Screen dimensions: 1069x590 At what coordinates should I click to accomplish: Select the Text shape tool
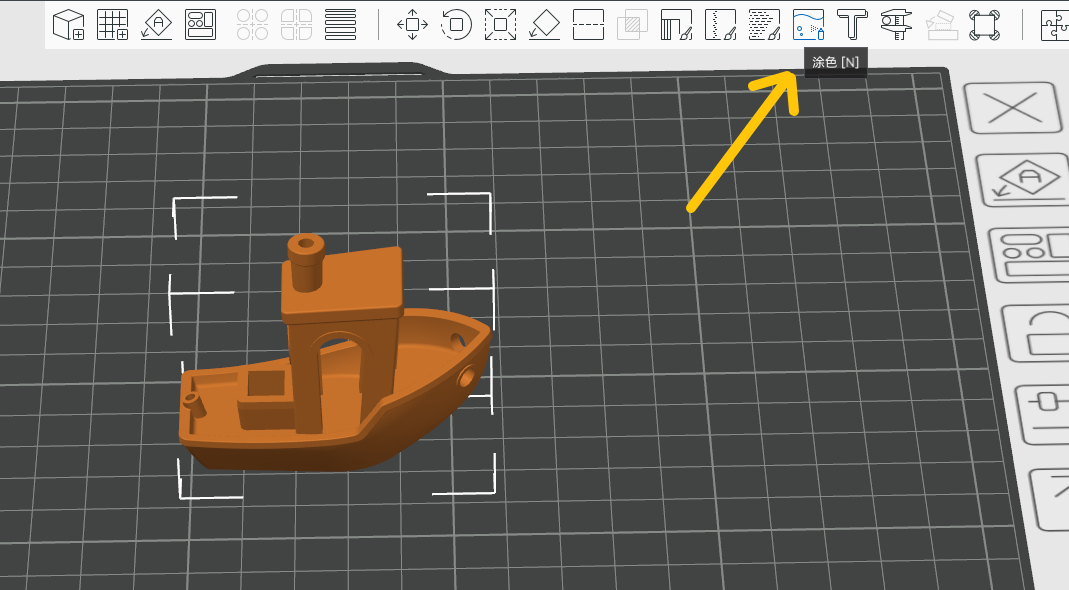coord(852,25)
